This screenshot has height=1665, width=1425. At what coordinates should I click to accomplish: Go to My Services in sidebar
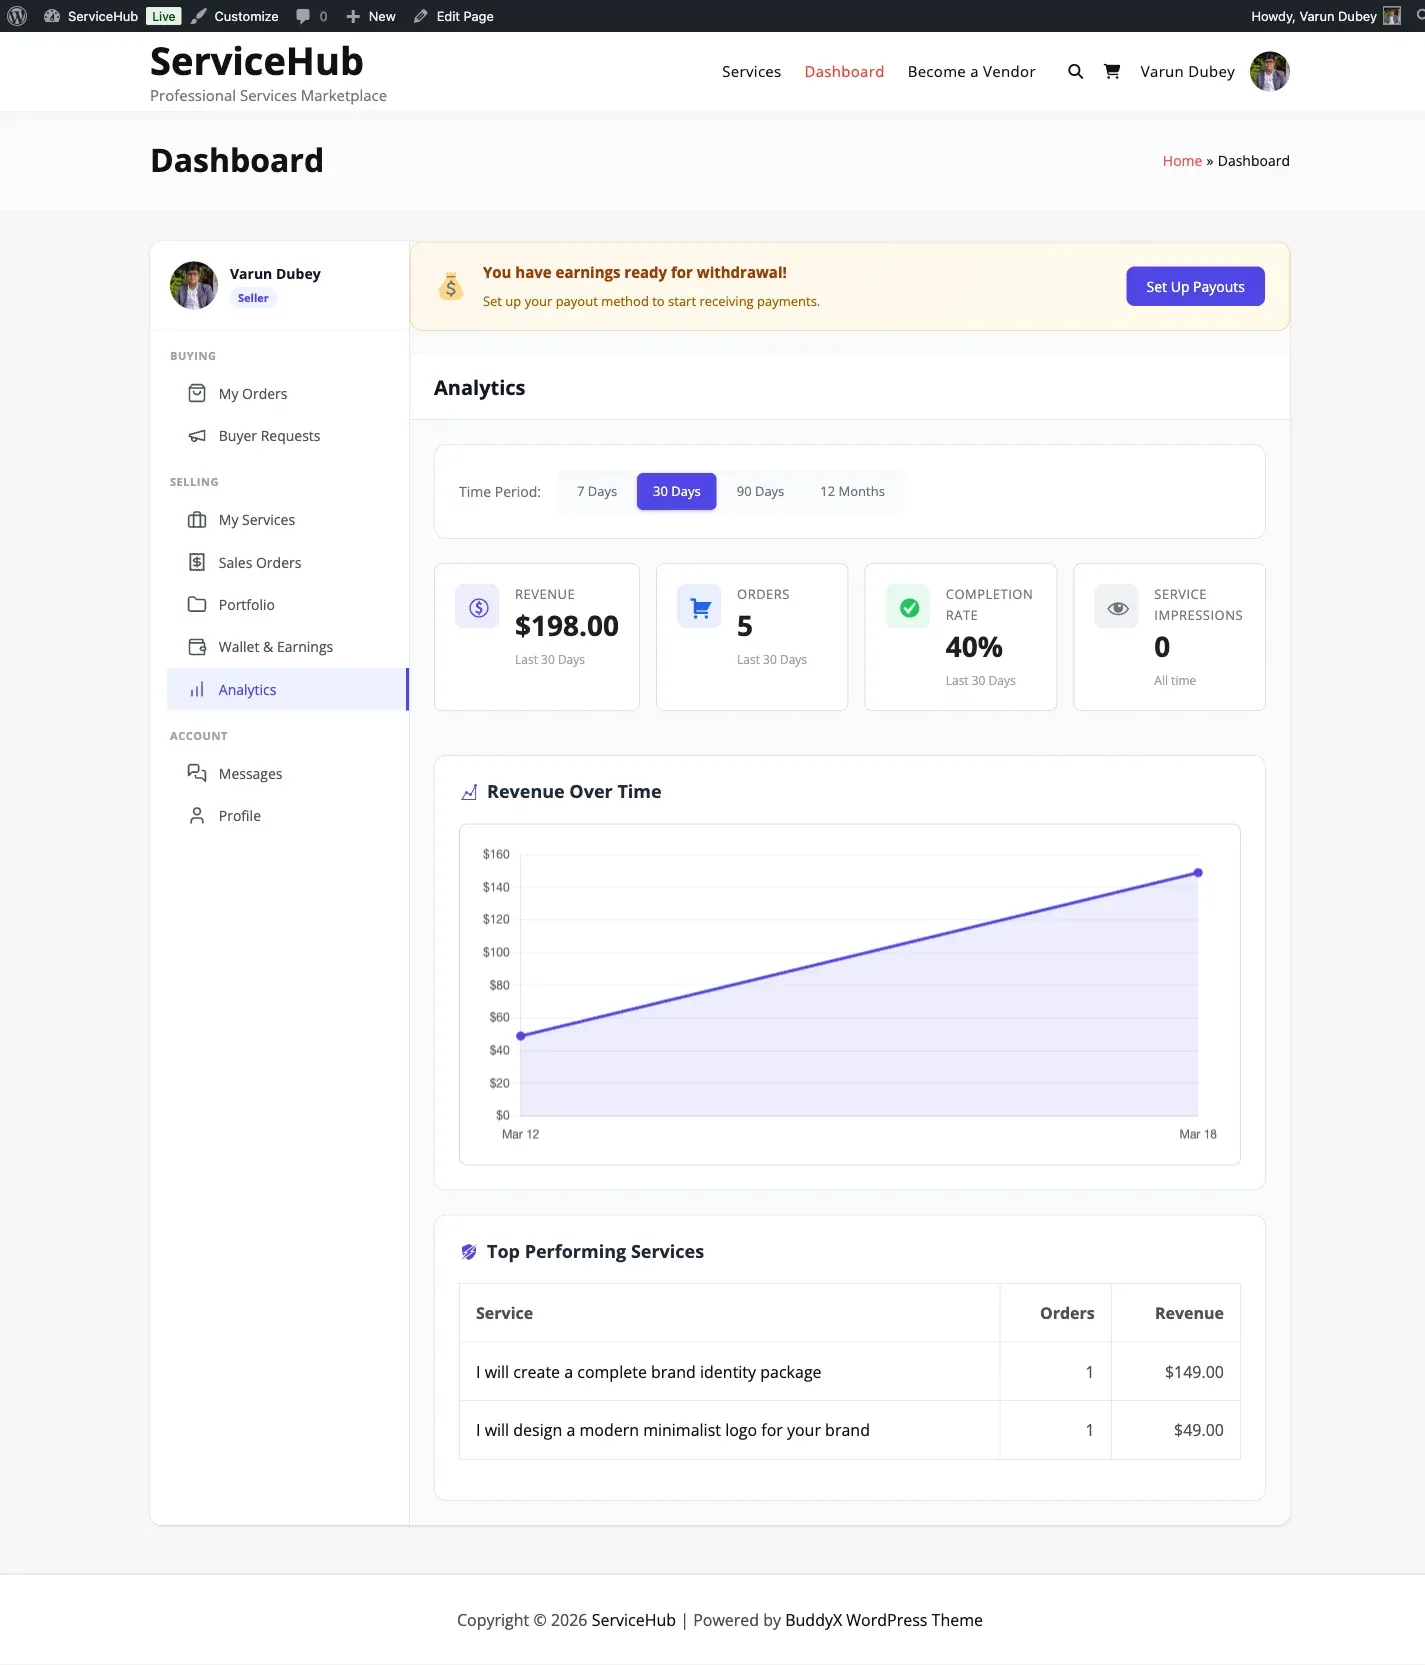[288, 520]
